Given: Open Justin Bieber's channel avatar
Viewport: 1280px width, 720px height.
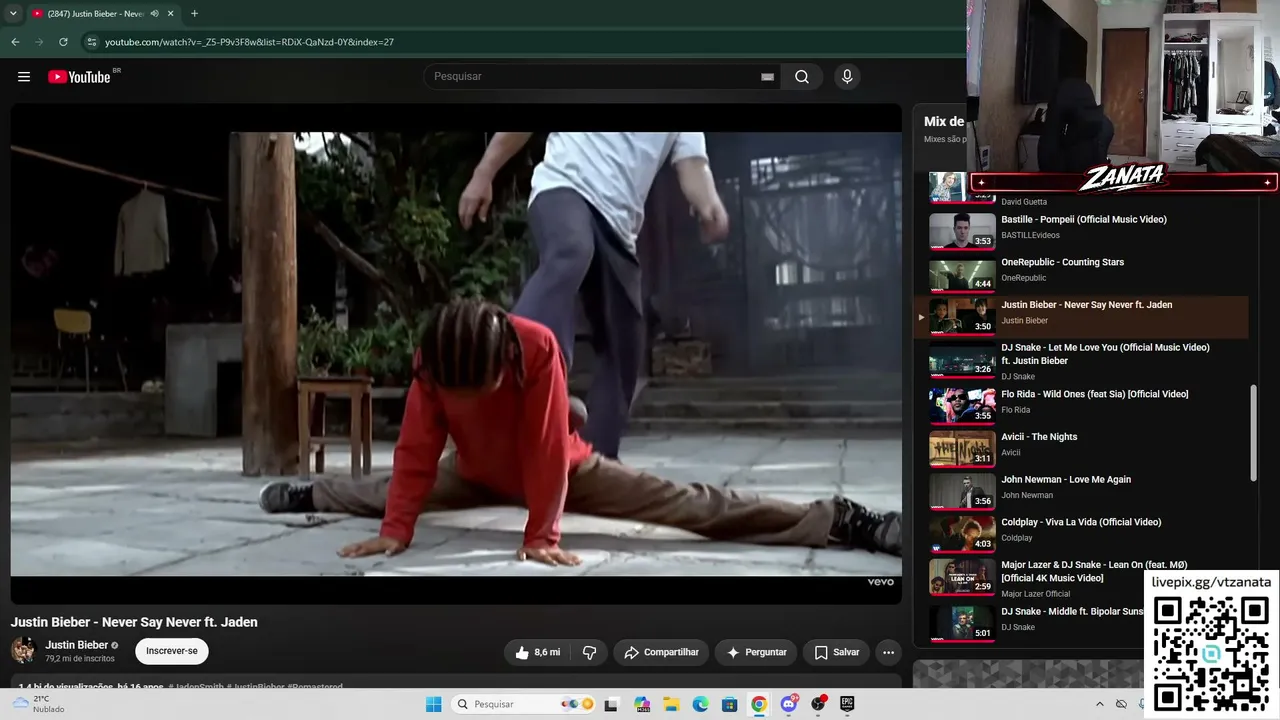Looking at the screenshot, I should pyautogui.click(x=23, y=650).
